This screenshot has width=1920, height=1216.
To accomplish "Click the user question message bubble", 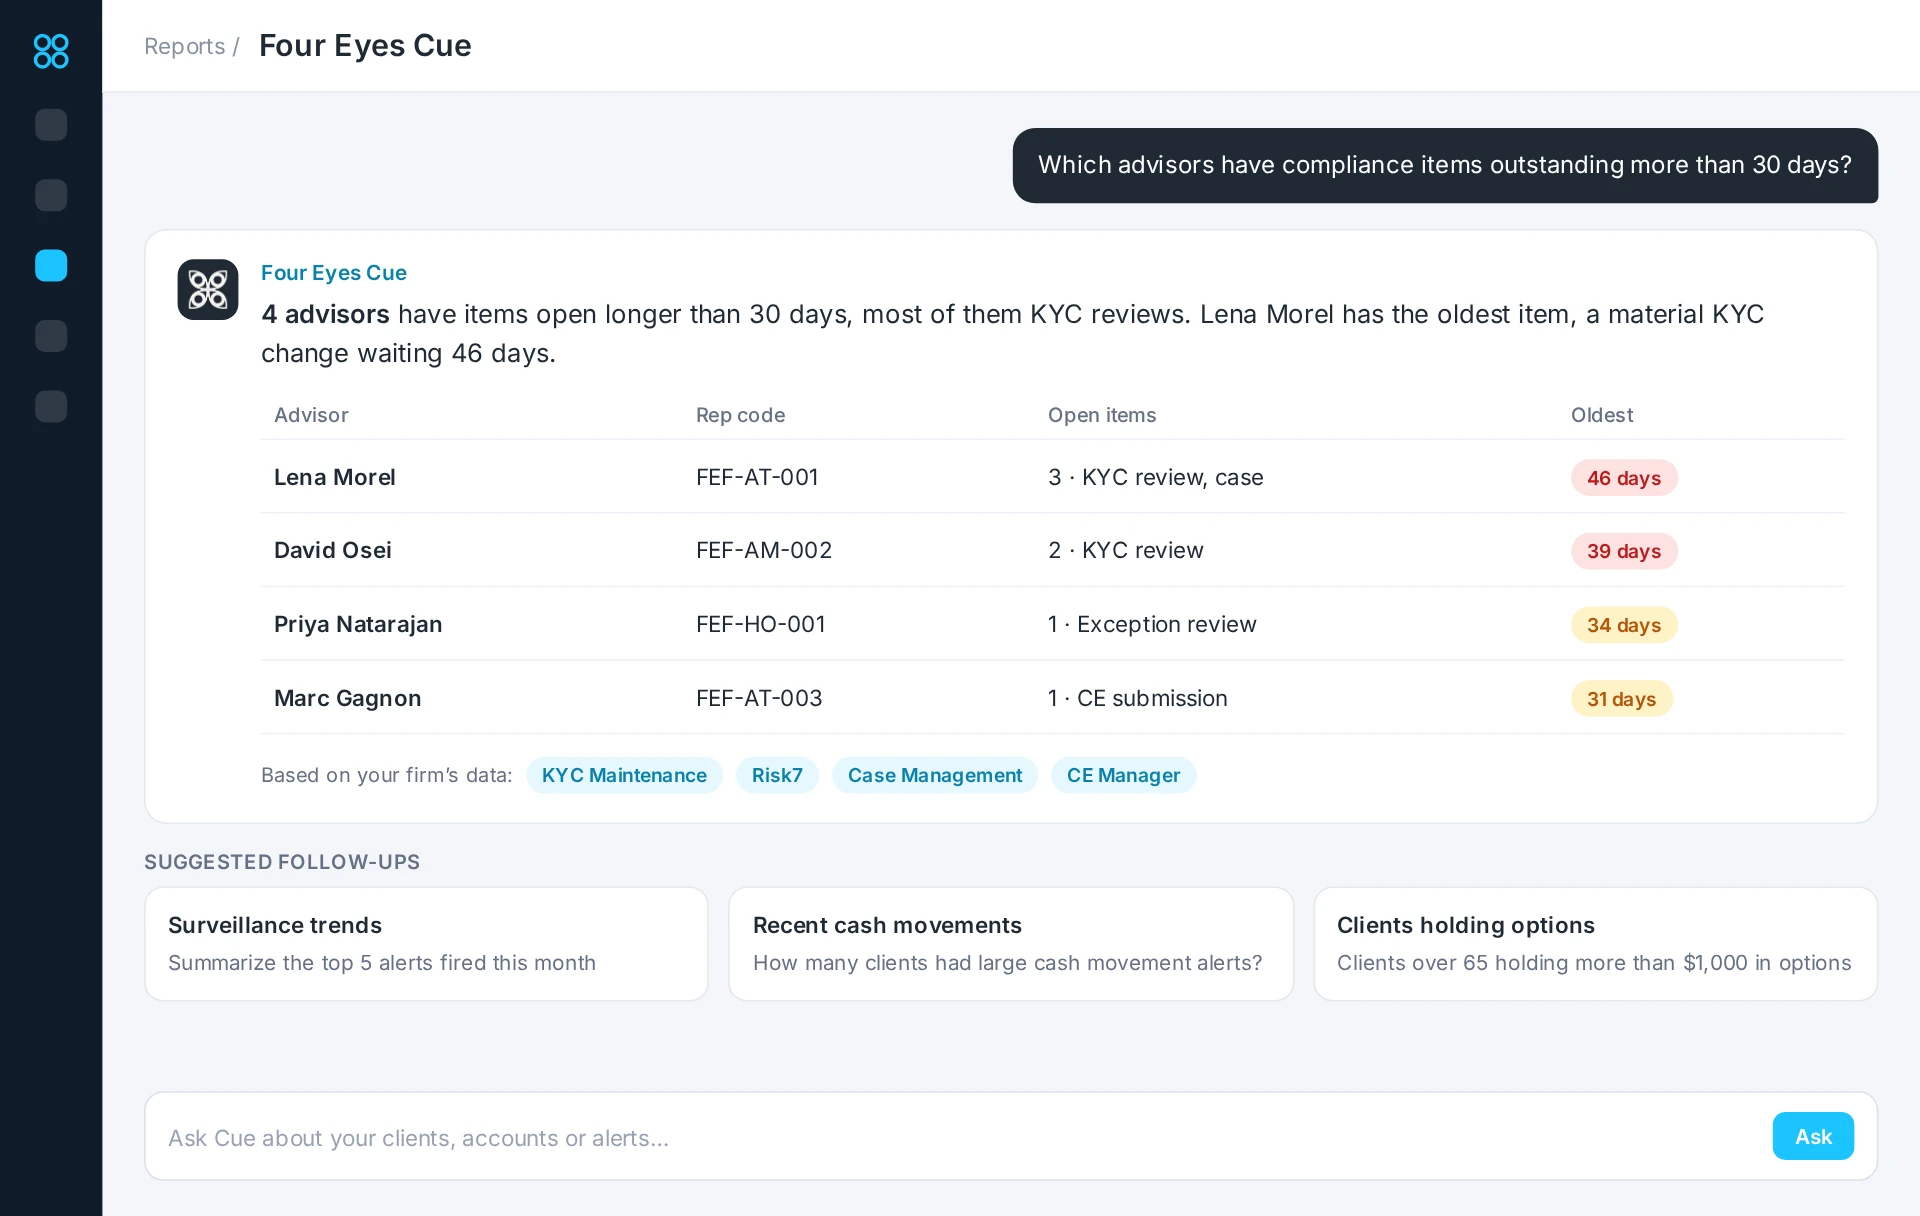I will pos(1445,165).
